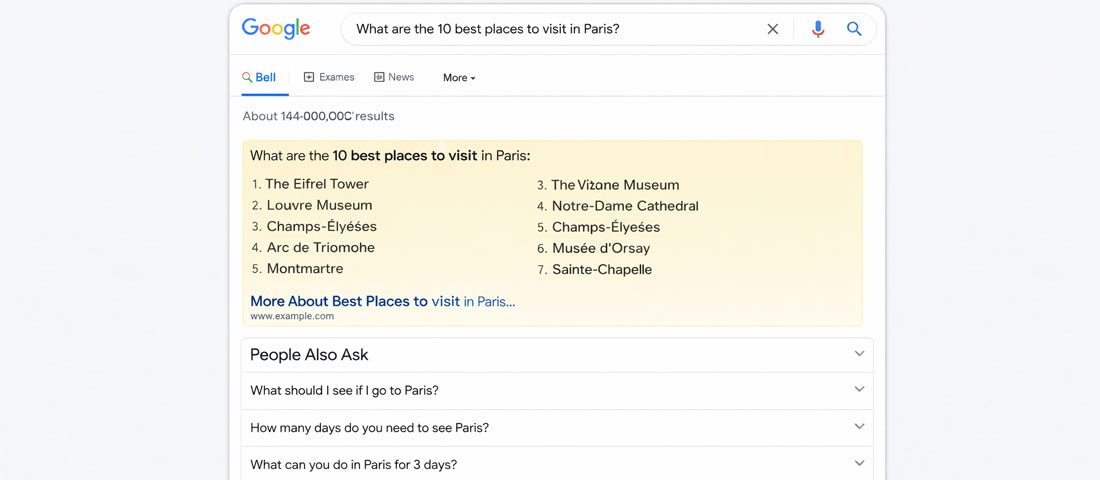1100x480 pixels.
Task: Clear the search query with the X icon
Action: pos(772,29)
